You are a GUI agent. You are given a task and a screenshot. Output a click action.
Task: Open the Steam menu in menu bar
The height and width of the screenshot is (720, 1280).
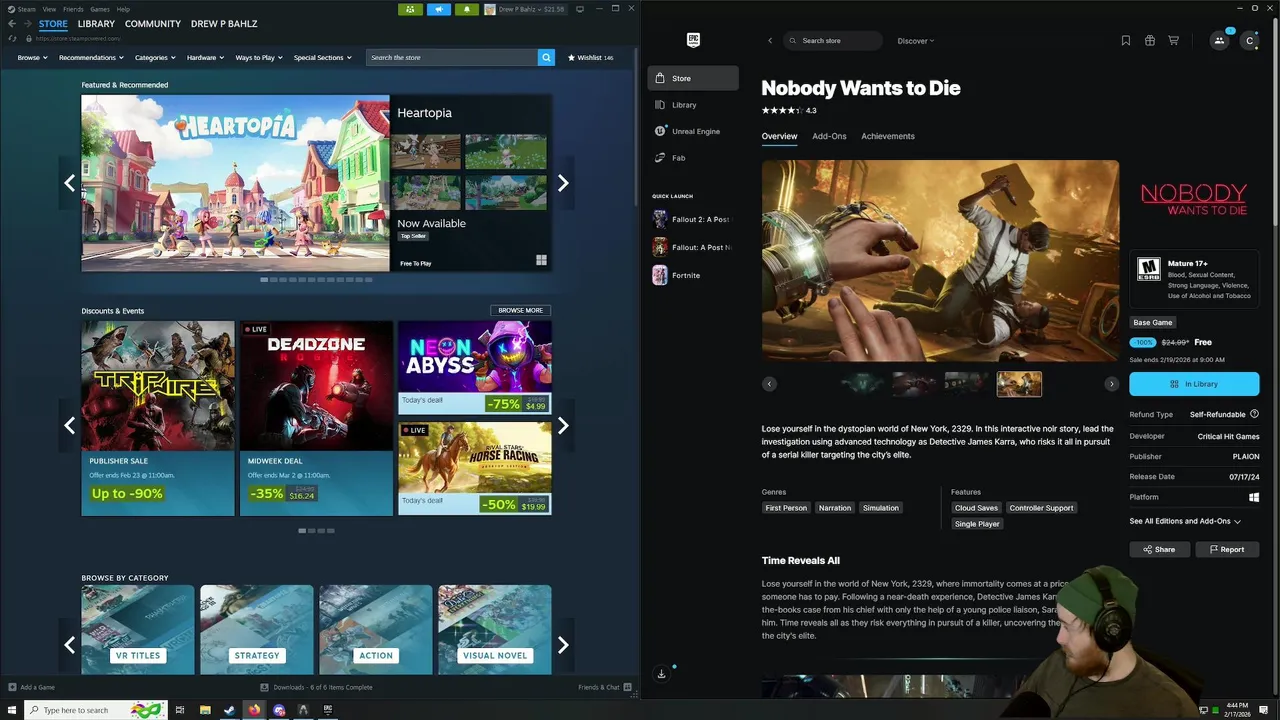coord(26,9)
